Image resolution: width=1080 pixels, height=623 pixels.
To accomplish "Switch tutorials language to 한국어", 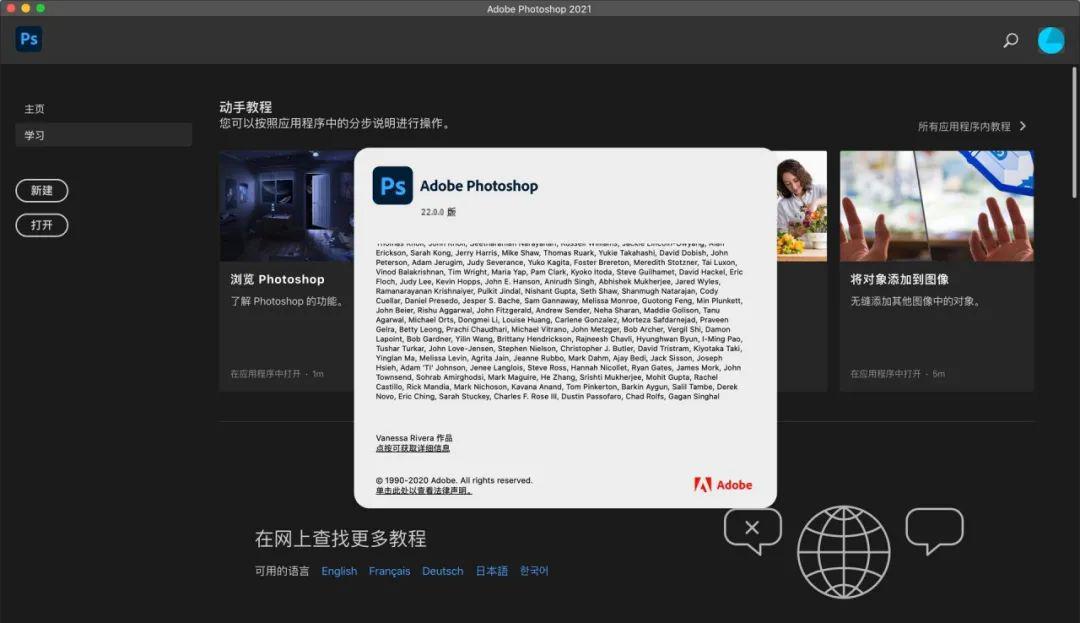I will tap(534, 571).
